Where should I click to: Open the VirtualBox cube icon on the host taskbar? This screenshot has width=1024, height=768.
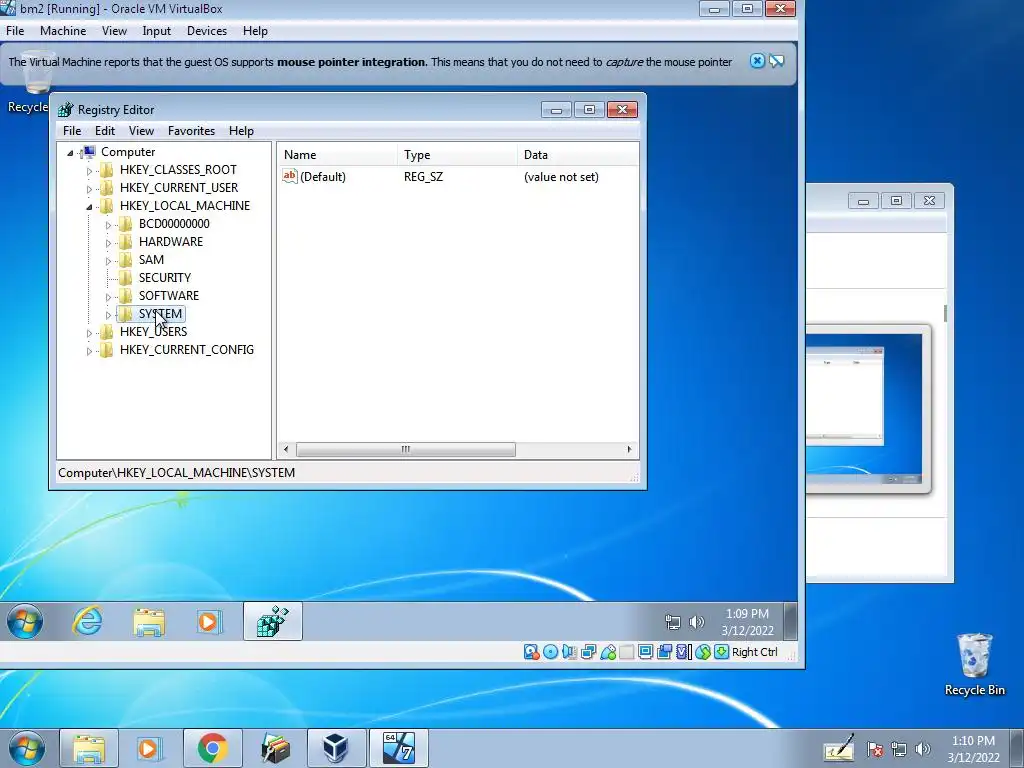point(336,748)
